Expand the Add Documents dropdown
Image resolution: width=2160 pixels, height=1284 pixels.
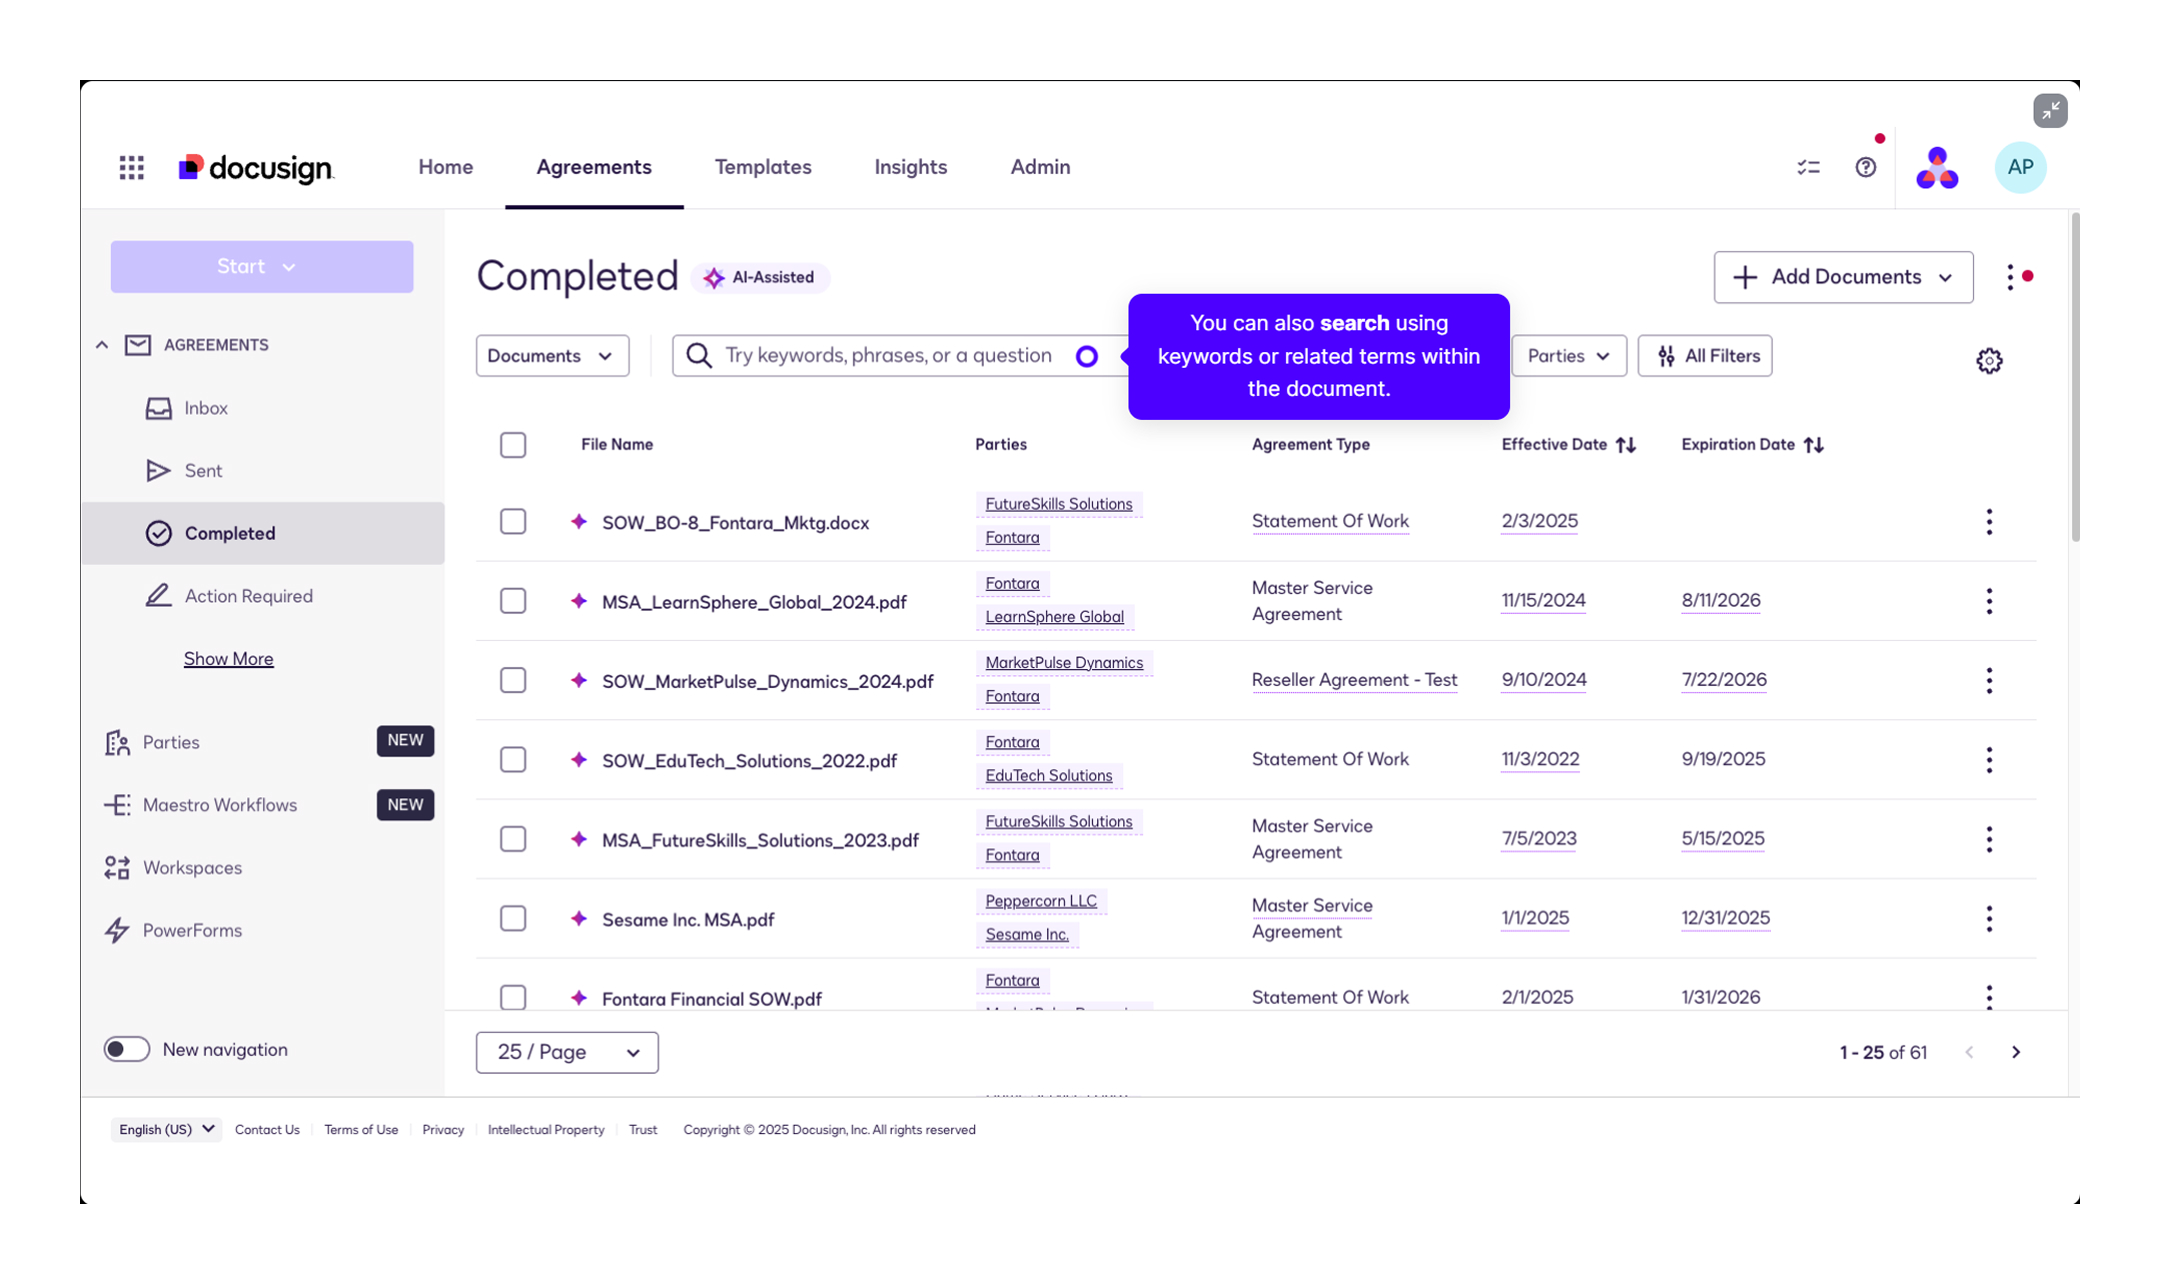pos(1842,277)
